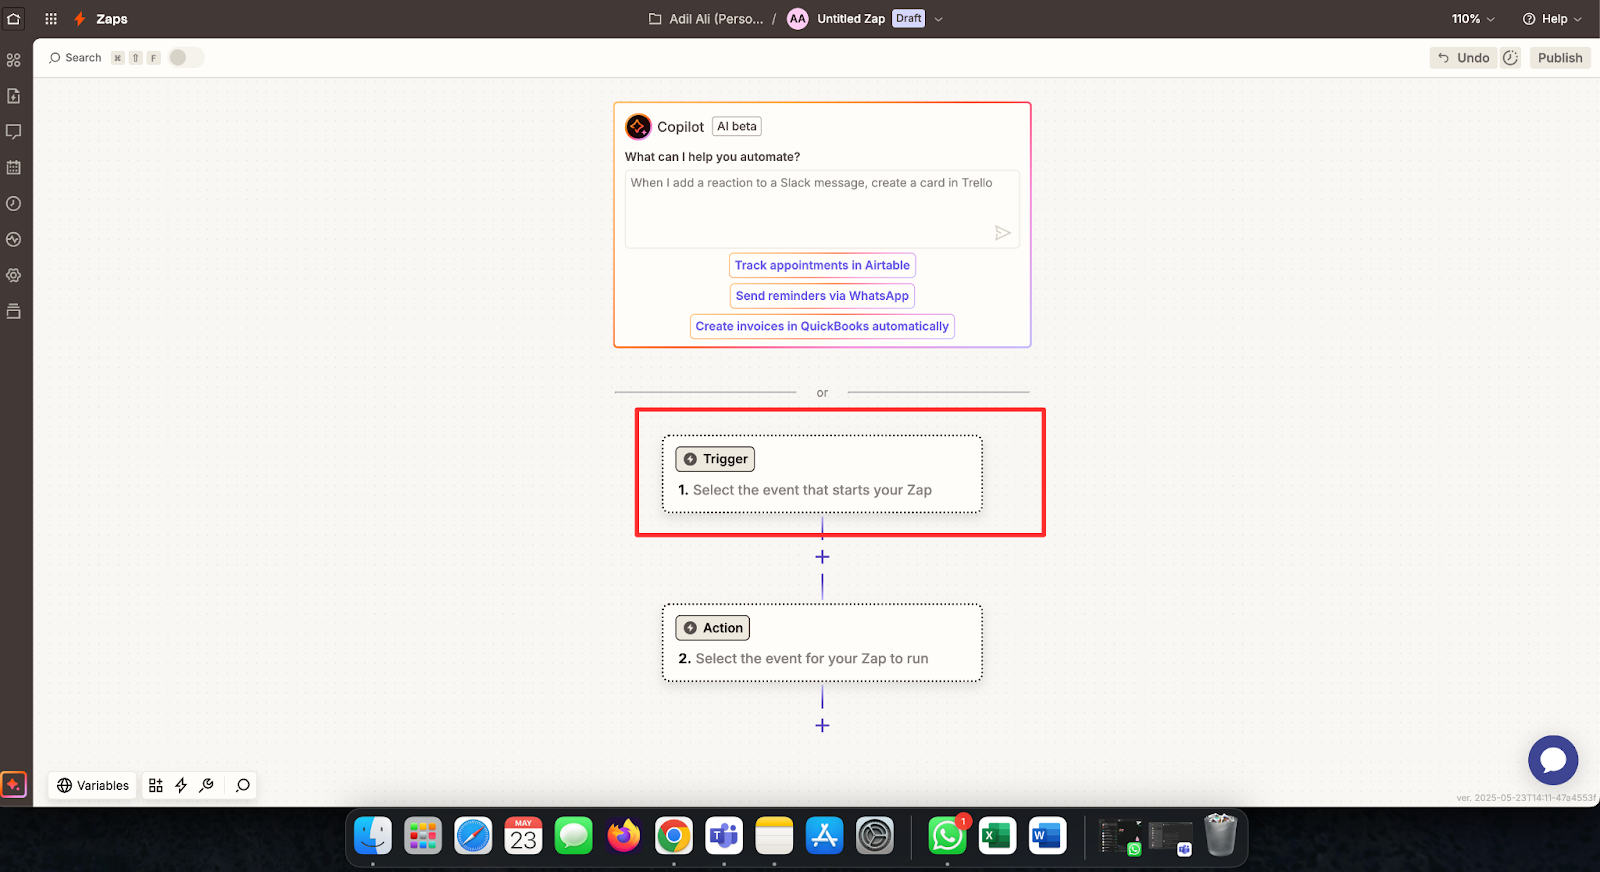Click the AA avatar badge
This screenshot has height=872, width=1600.
point(798,19)
